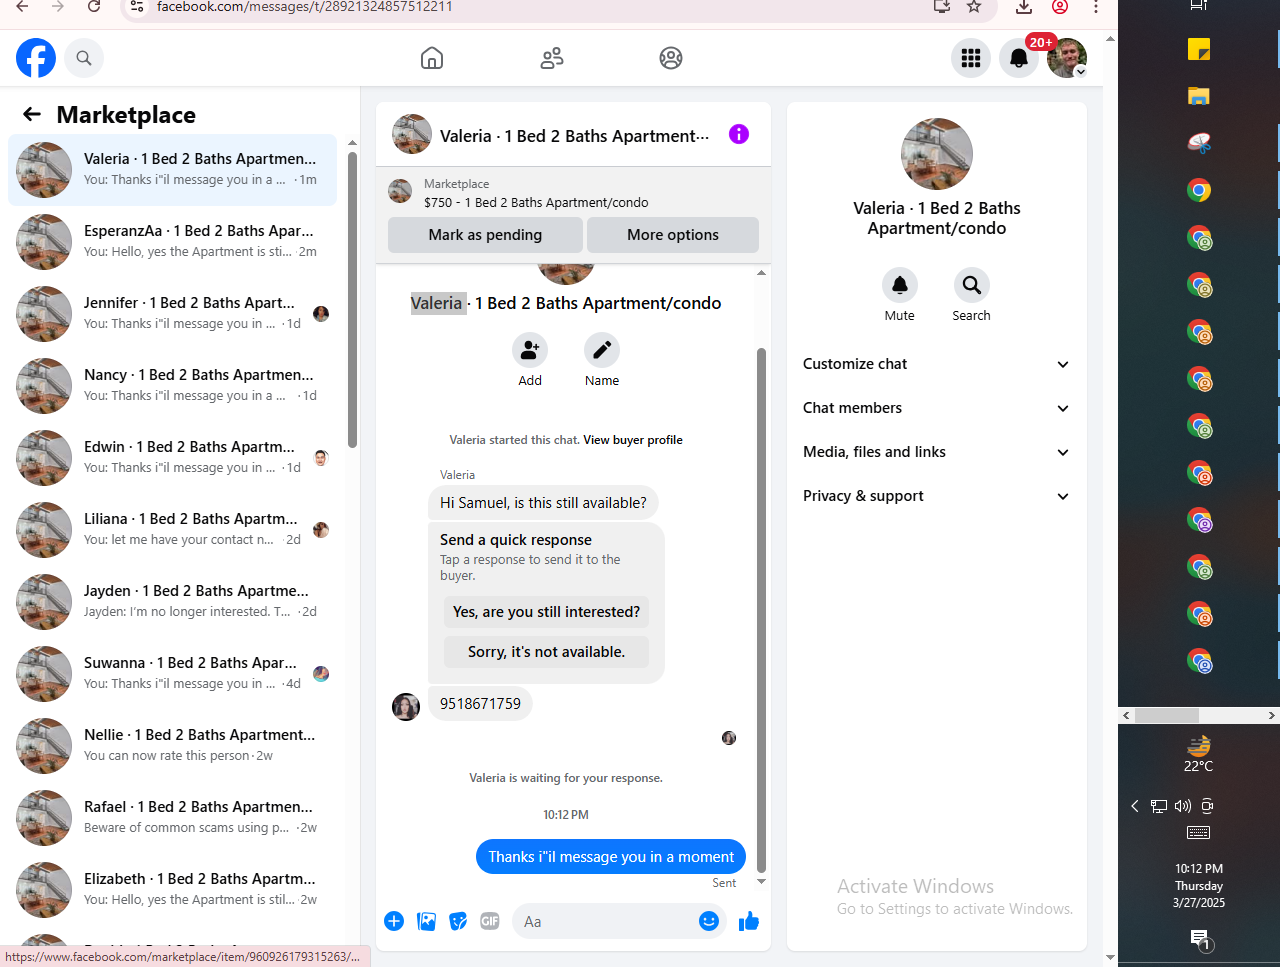Choose a sticker icon in composer
This screenshot has width=1280, height=967.
458,921
